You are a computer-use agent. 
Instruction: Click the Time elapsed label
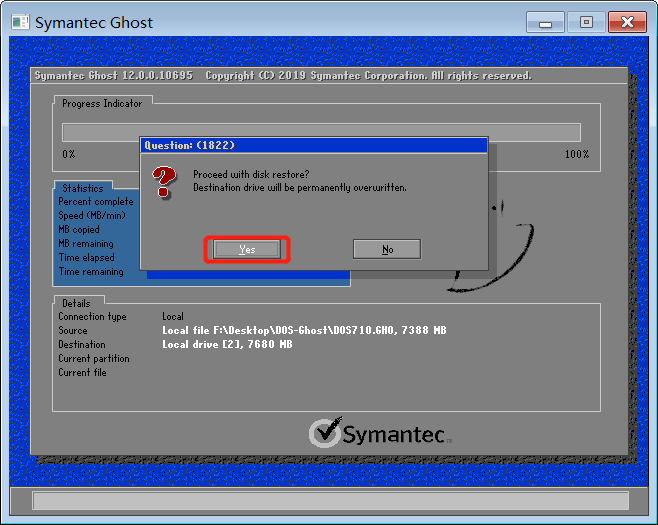[x=86, y=258]
